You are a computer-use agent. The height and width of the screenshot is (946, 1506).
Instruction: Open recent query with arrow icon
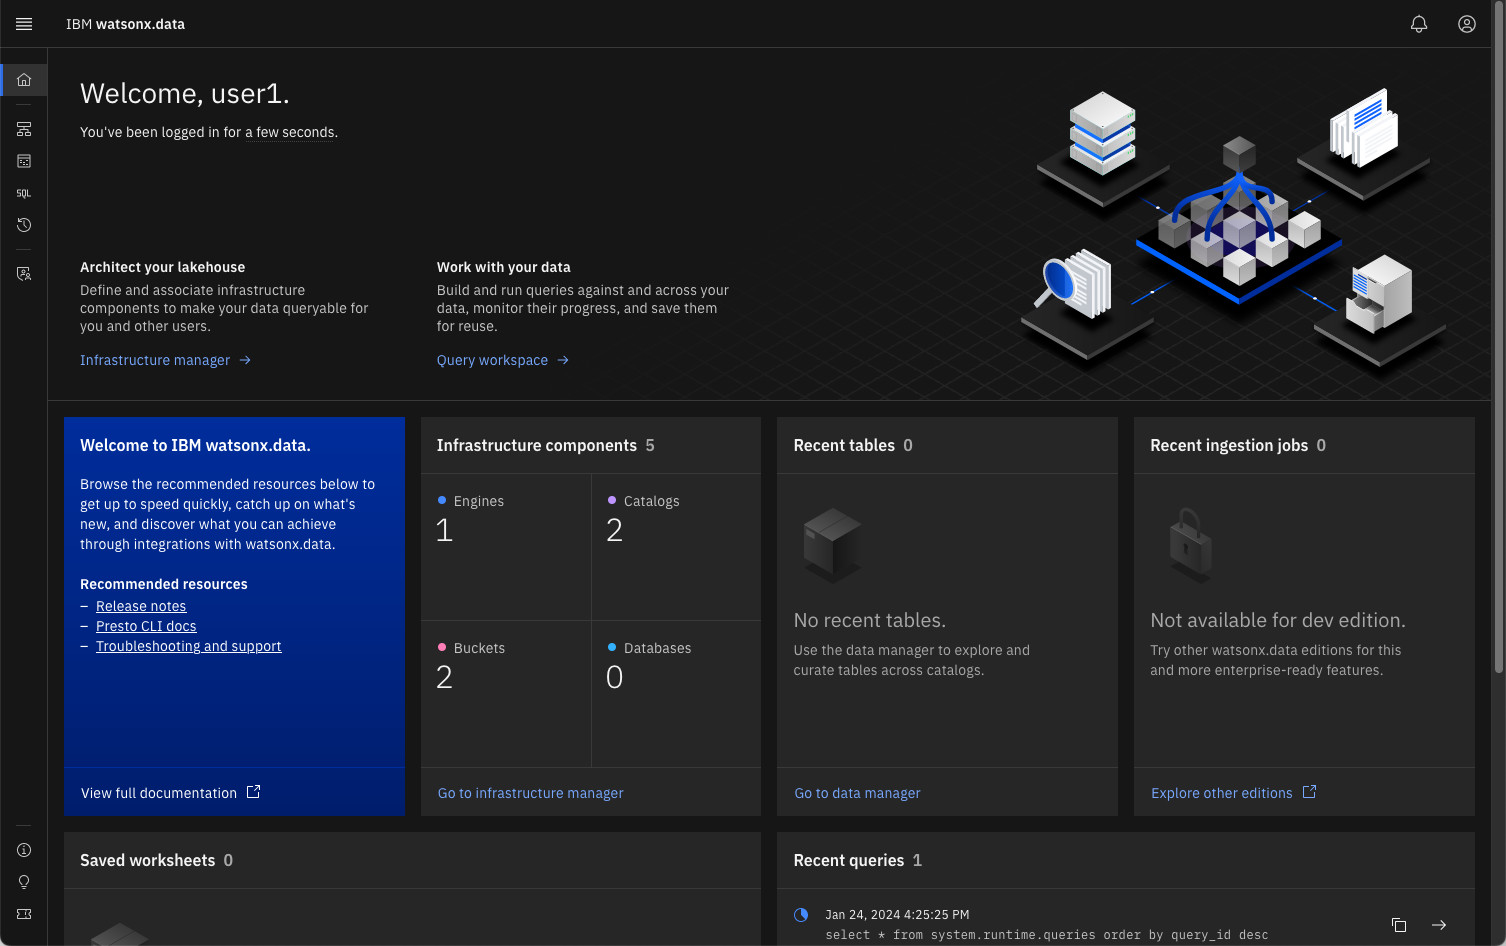click(x=1439, y=925)
